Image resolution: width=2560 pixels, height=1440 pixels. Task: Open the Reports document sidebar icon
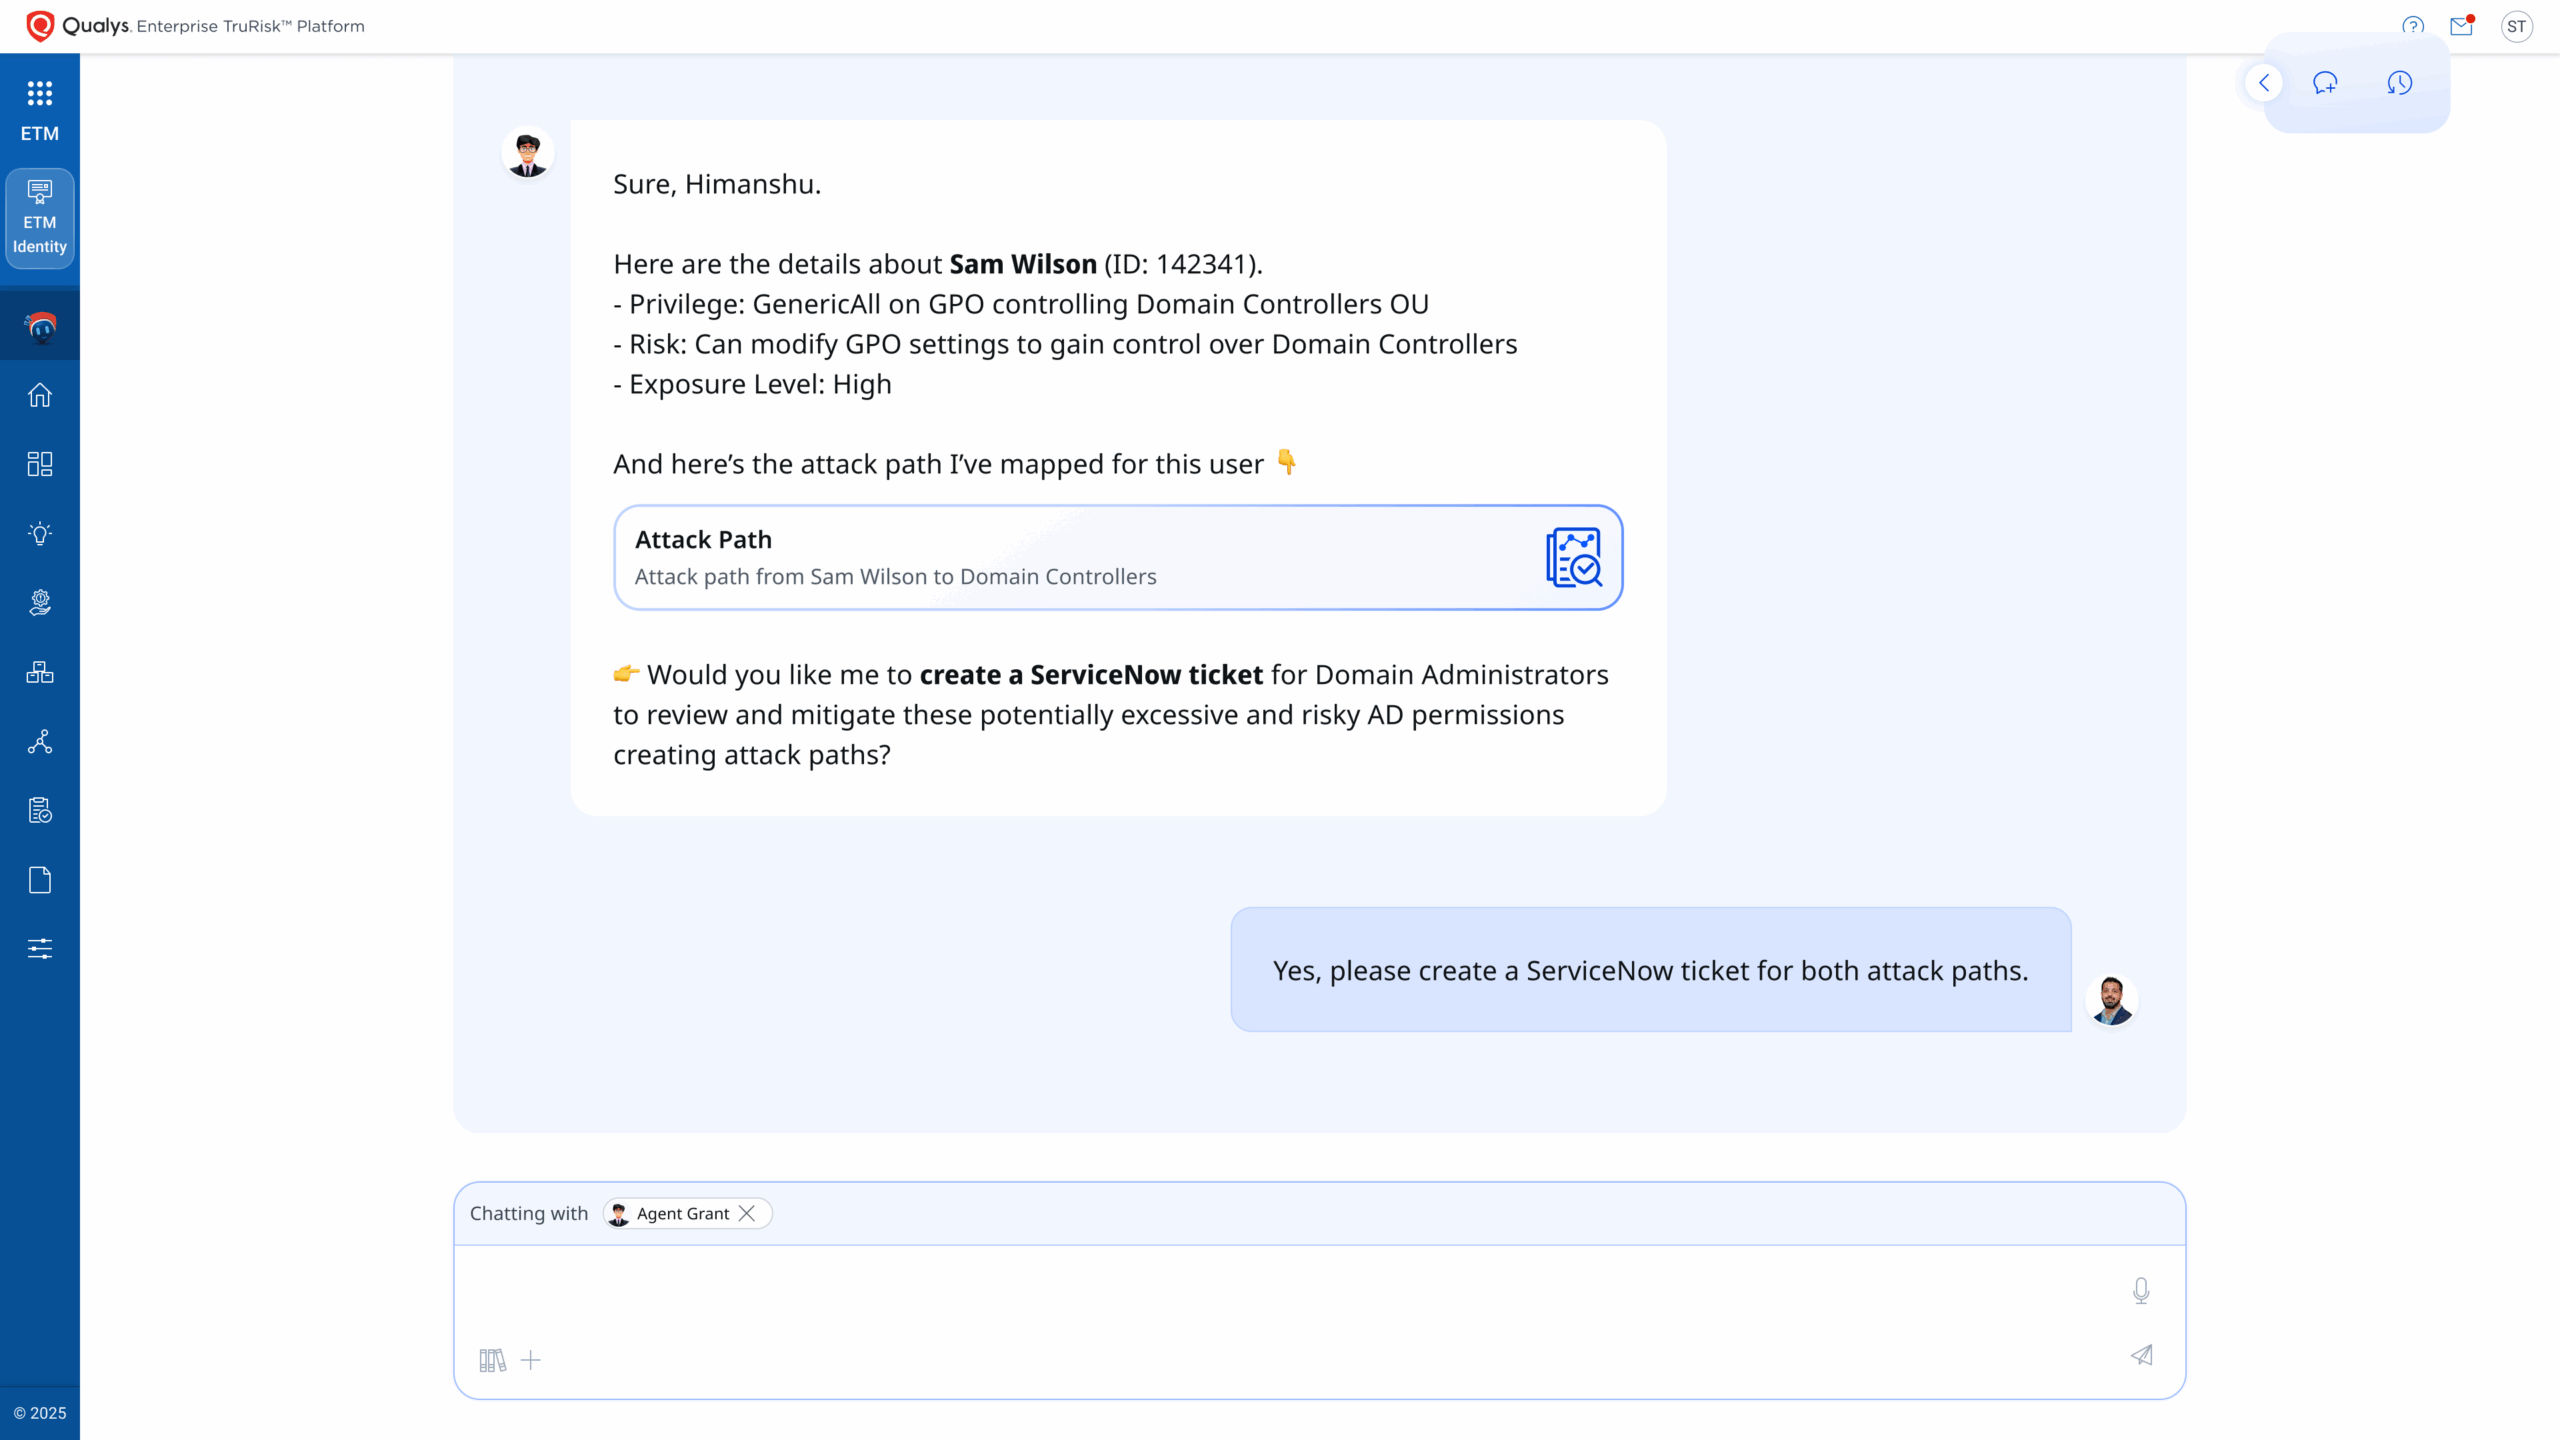[x=40, y=880]
